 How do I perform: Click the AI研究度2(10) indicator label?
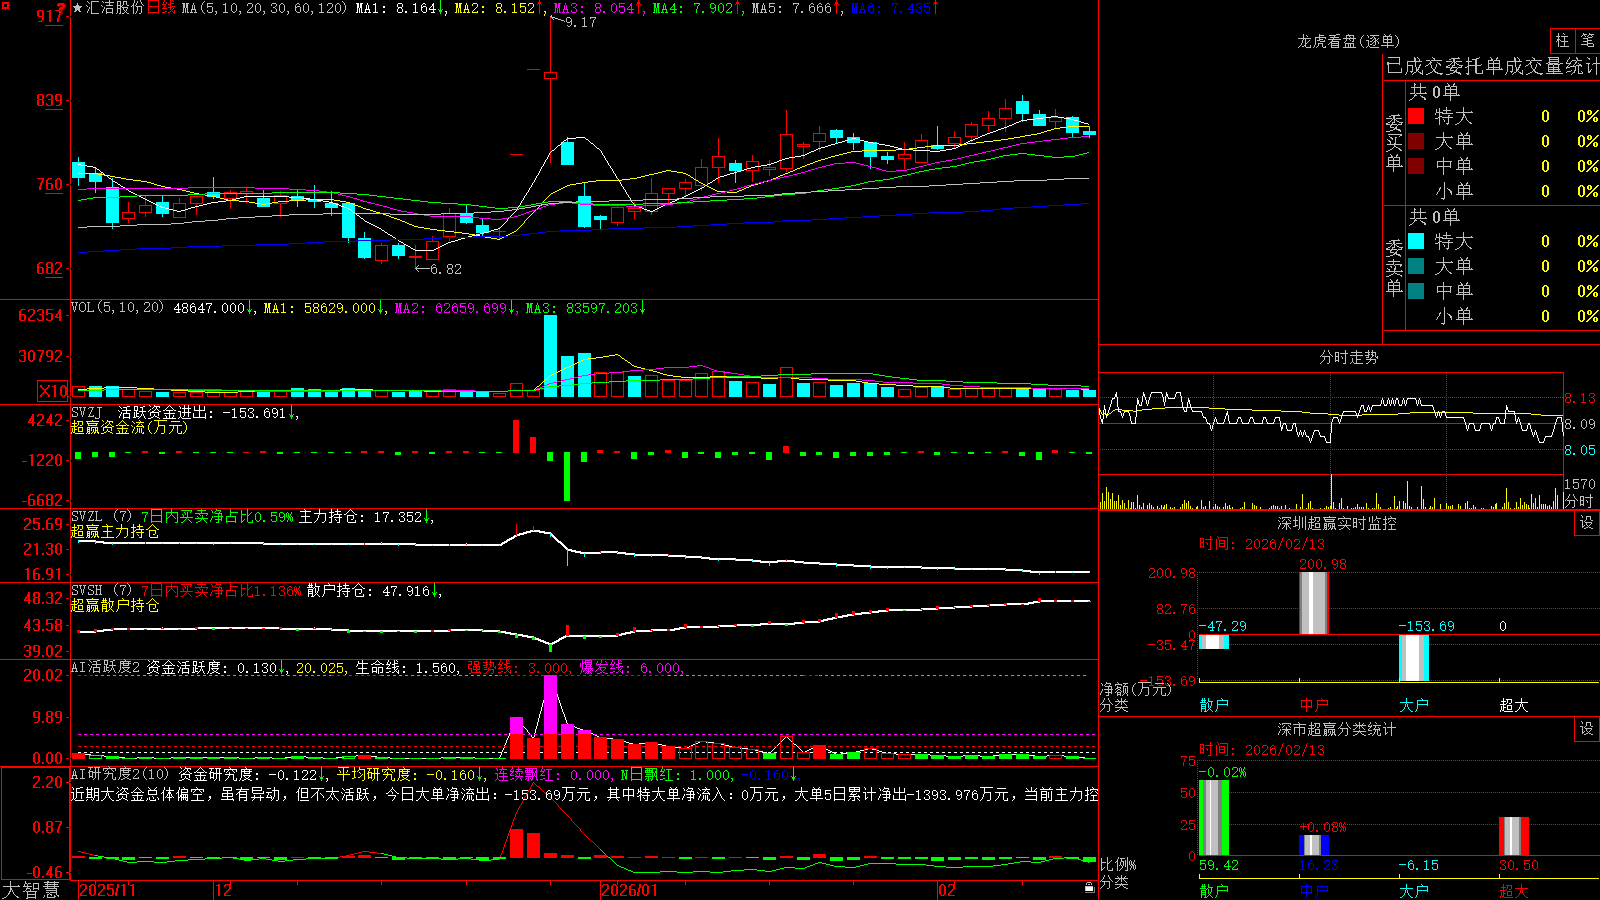coord(120,774)
